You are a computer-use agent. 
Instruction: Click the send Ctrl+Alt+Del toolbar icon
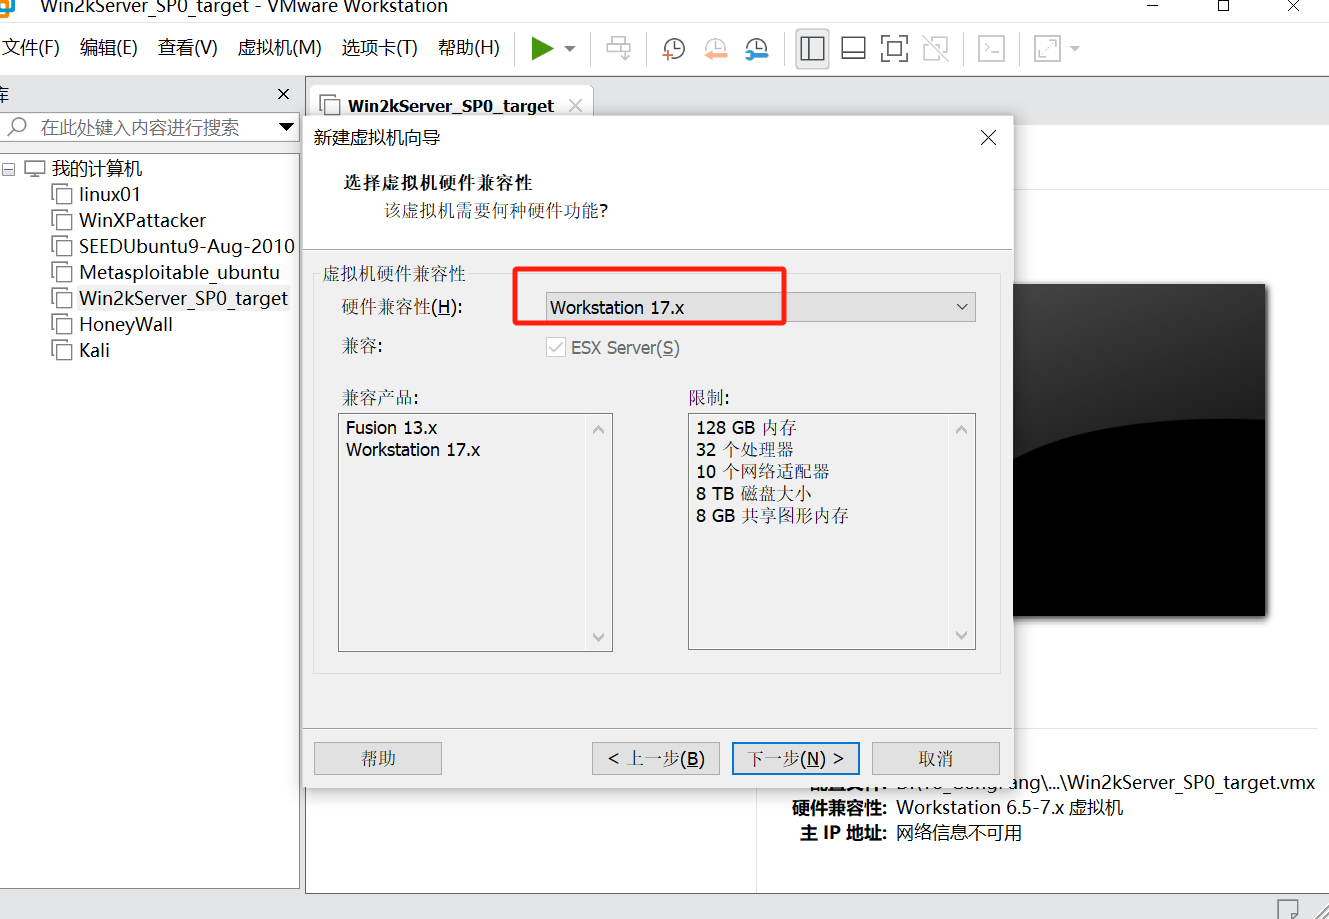click(619, 48)
